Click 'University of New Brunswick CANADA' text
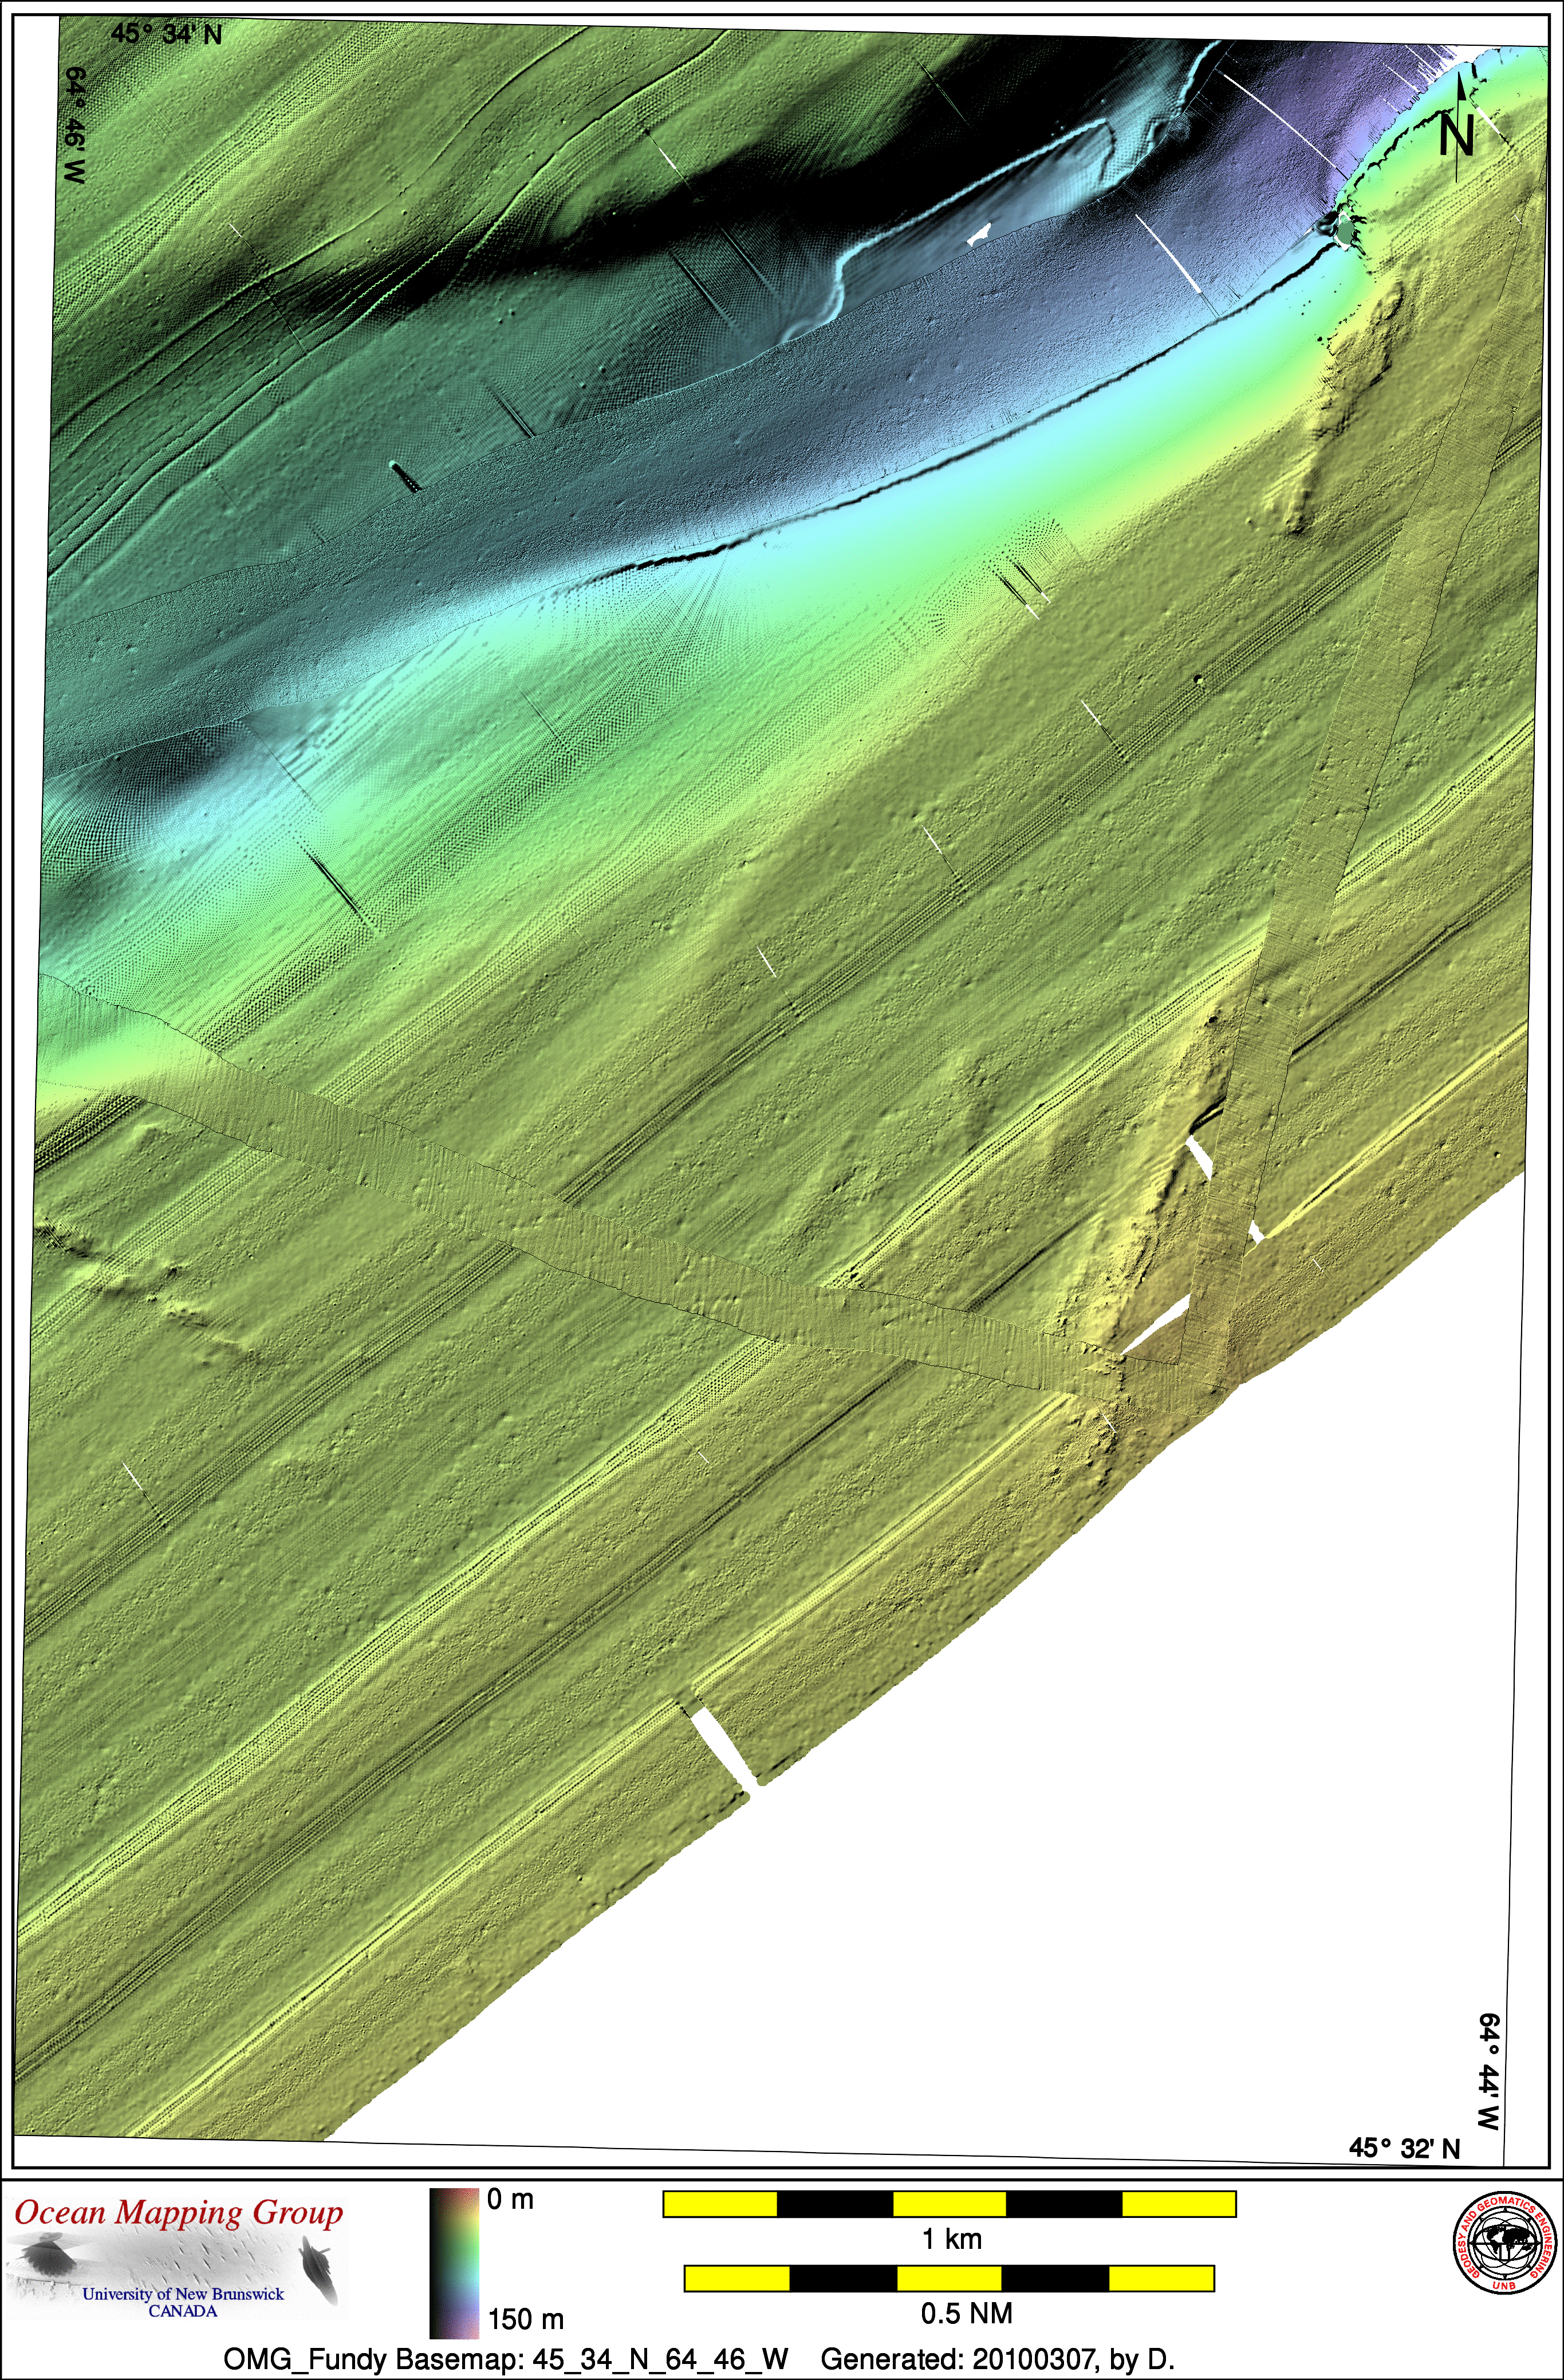The image size is (1564, 2380). click(183, 2302)
